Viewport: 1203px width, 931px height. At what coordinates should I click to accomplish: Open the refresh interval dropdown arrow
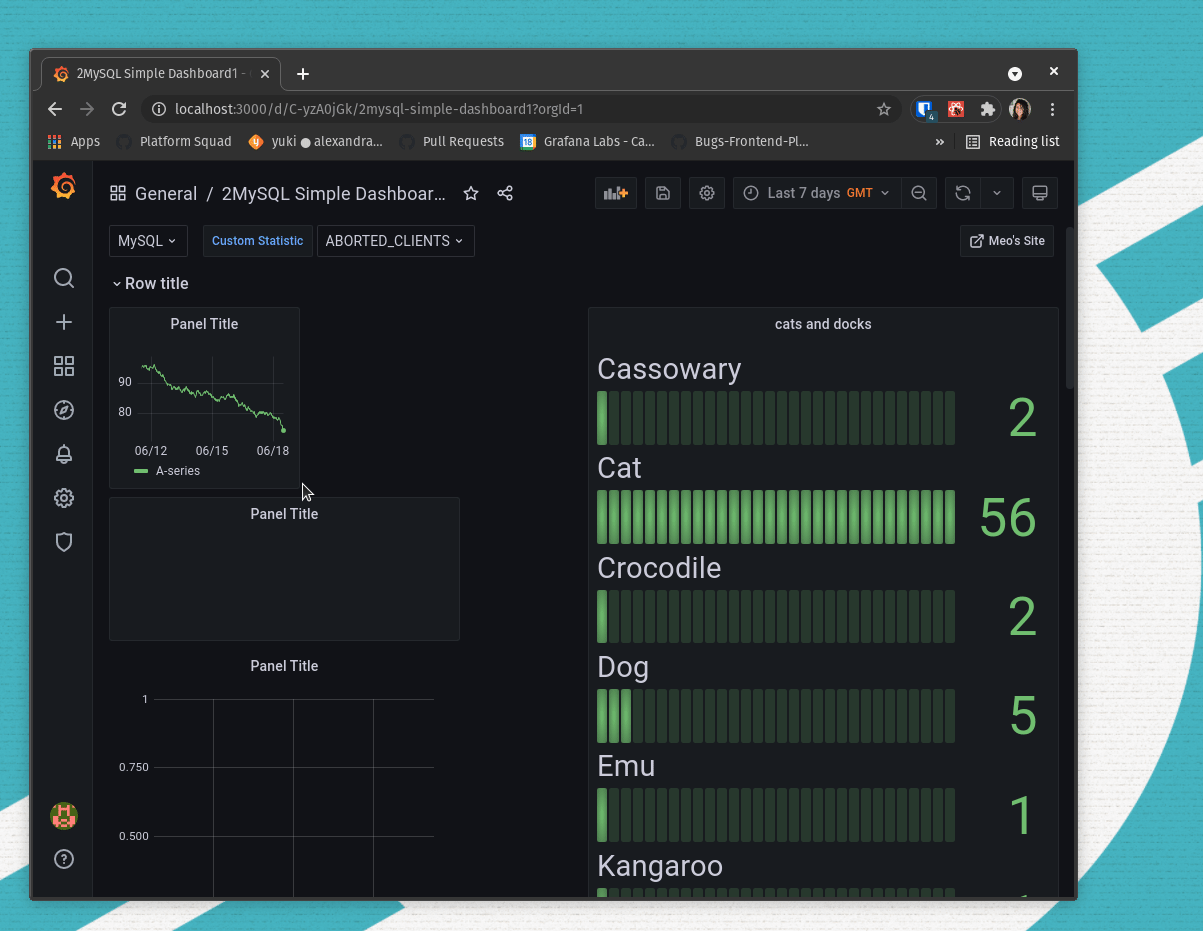point(997,193)
